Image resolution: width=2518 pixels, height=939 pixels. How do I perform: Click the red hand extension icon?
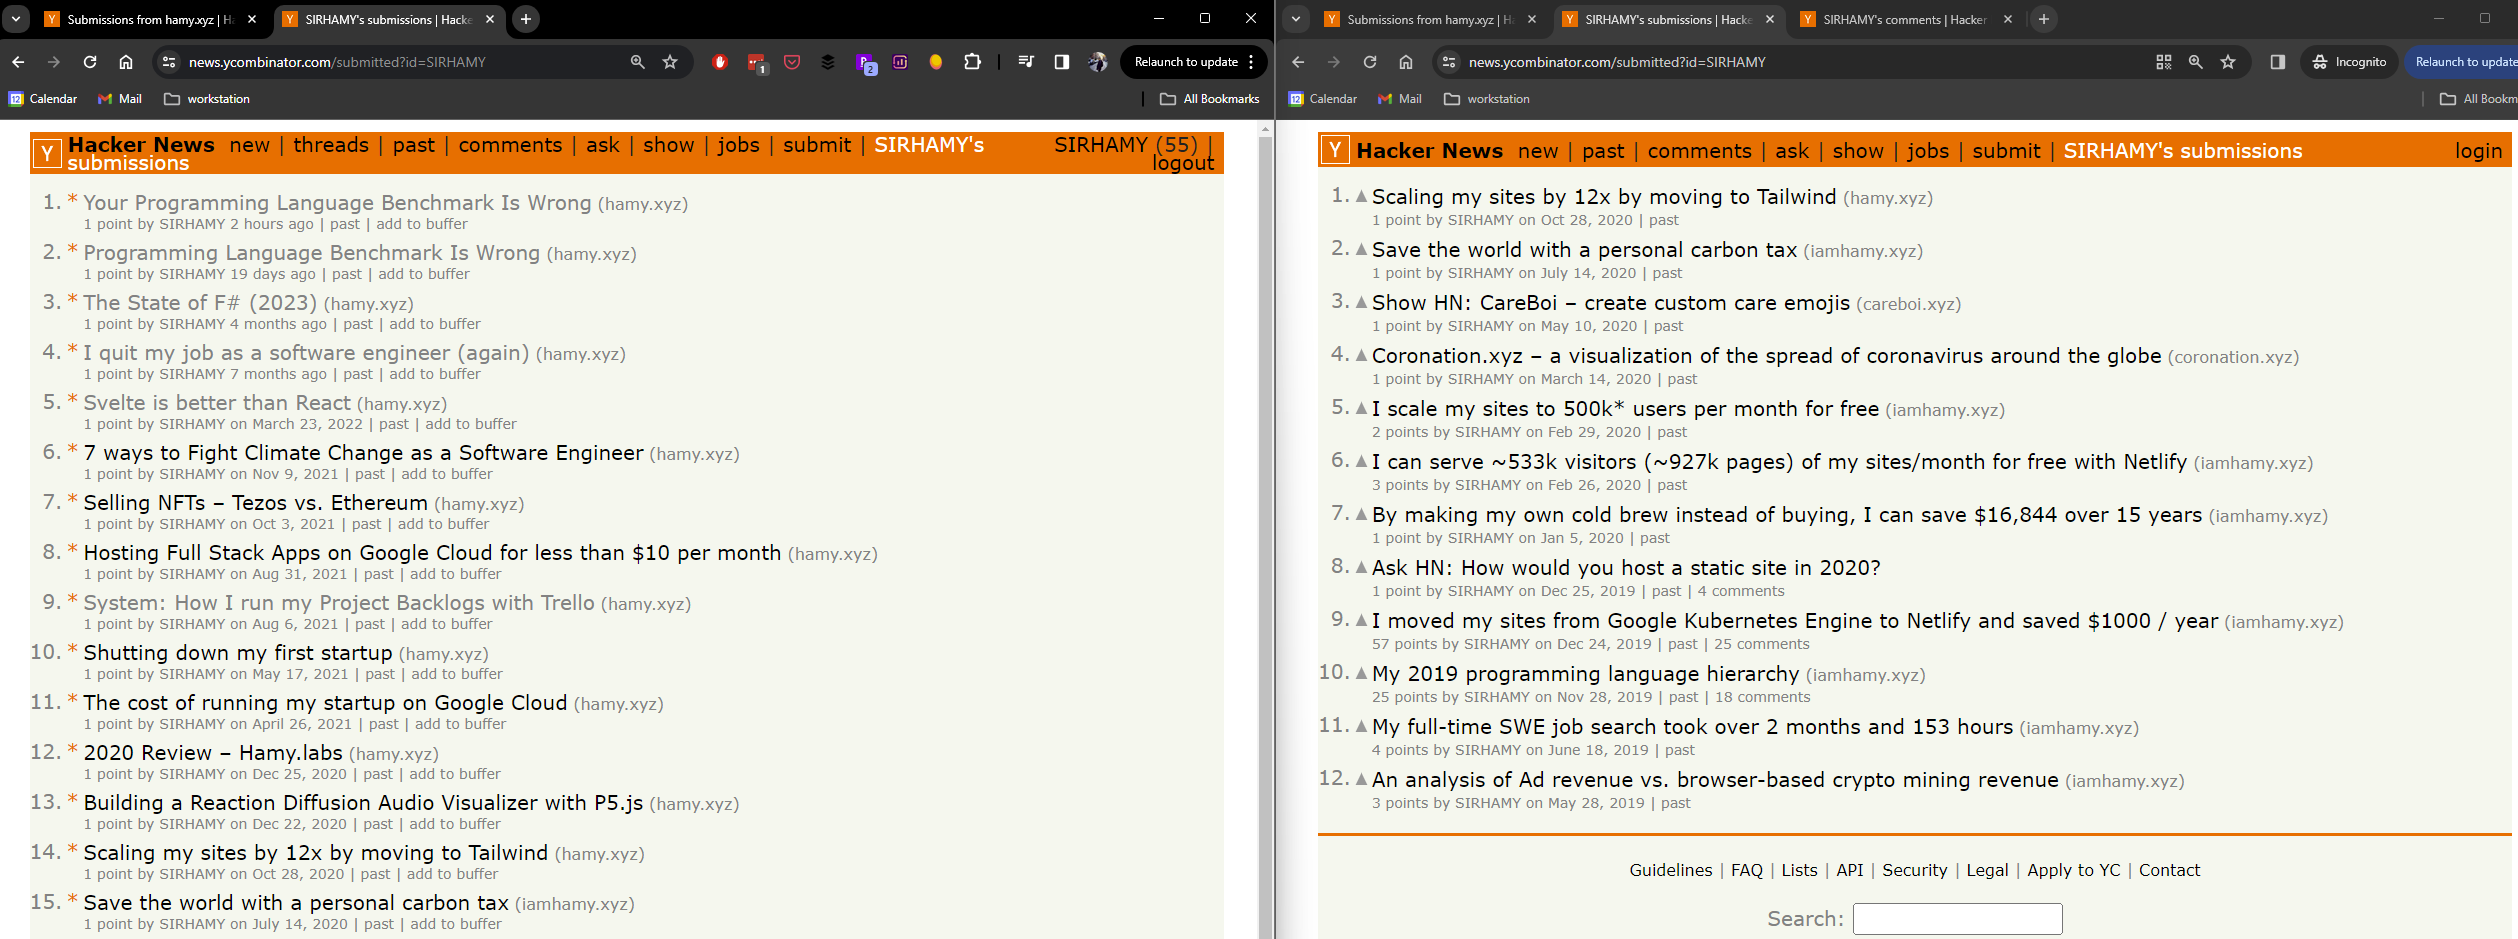(x=720, y=62)
